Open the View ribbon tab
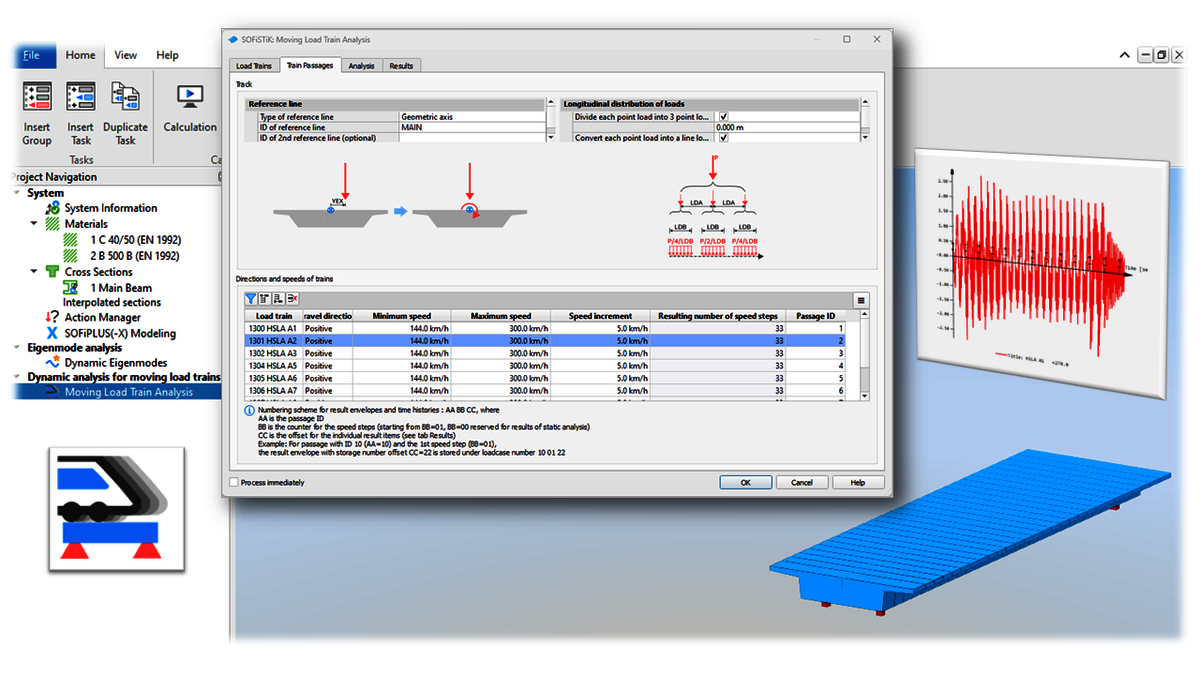The height and width of the screenshot is (675, 1200). pyautogui.click(x=125, y=55)
